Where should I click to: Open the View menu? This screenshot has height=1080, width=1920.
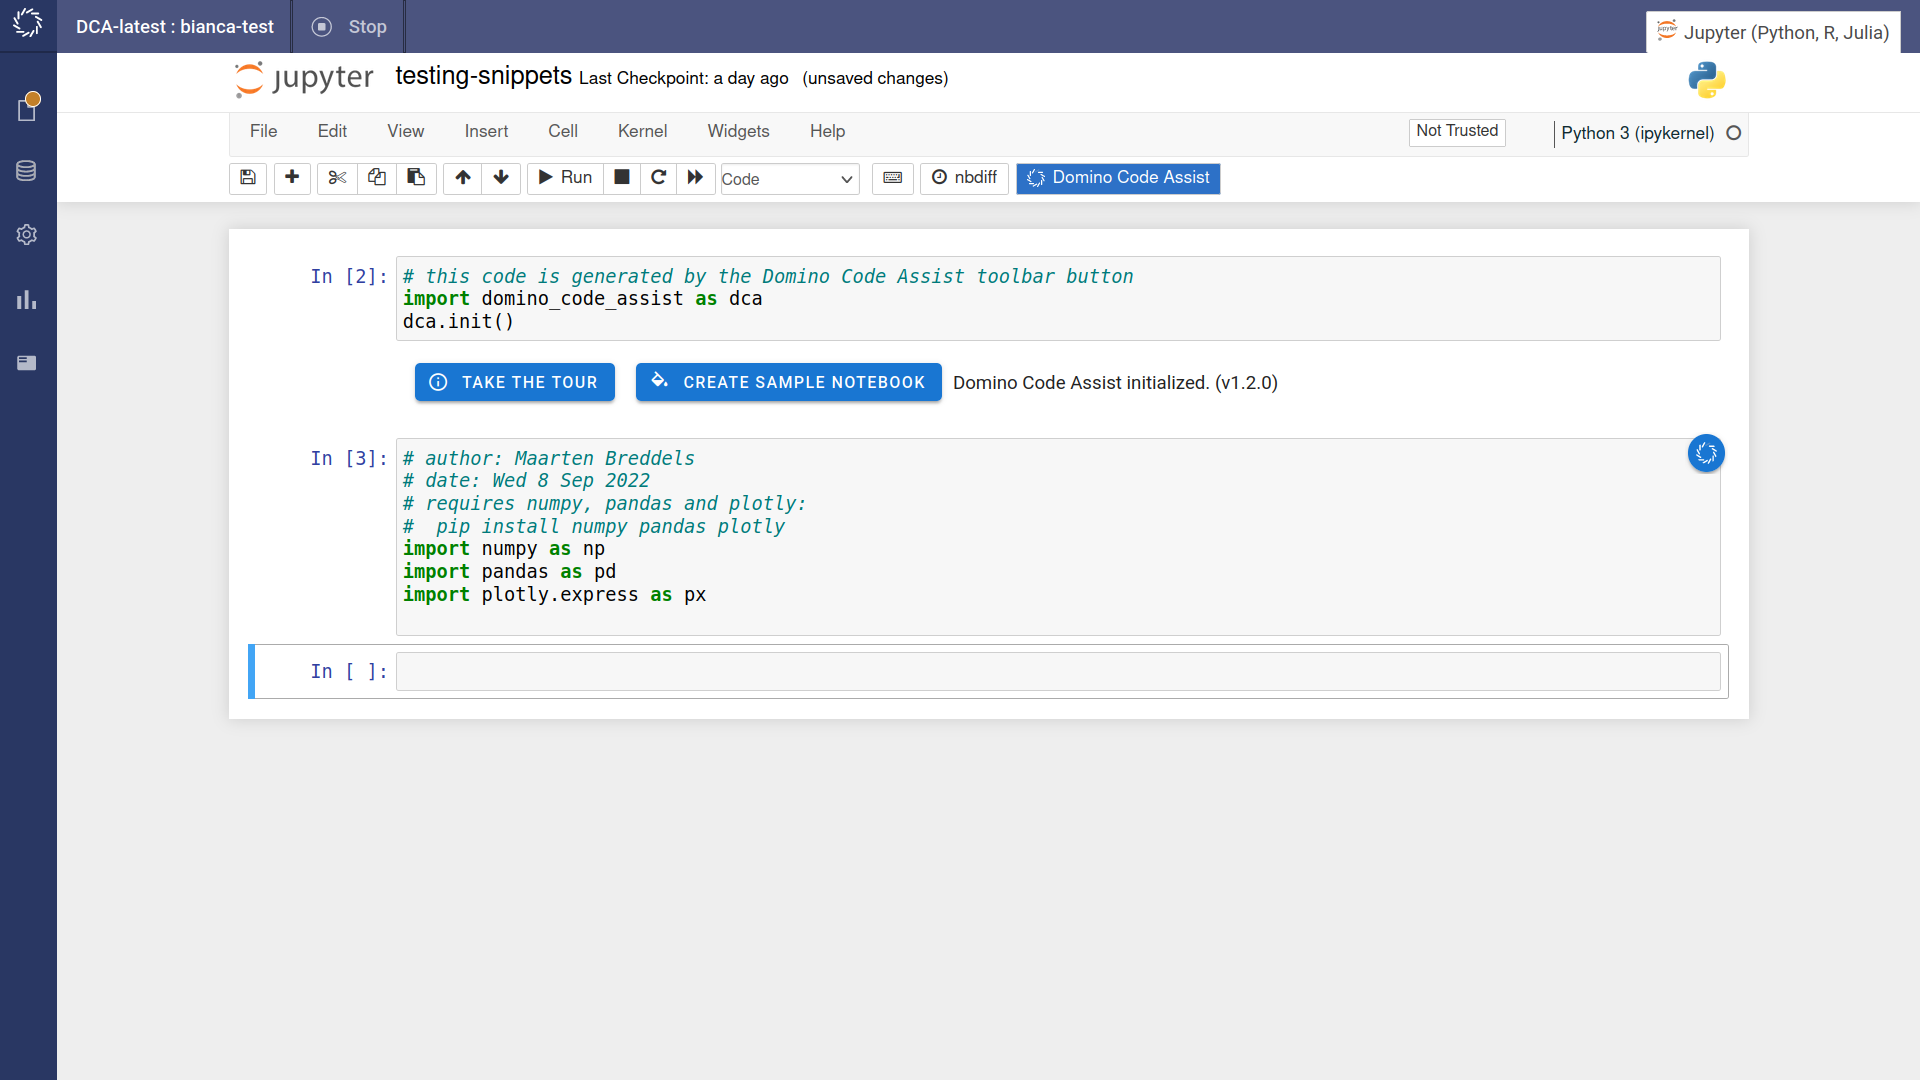(x=406, y=131)
